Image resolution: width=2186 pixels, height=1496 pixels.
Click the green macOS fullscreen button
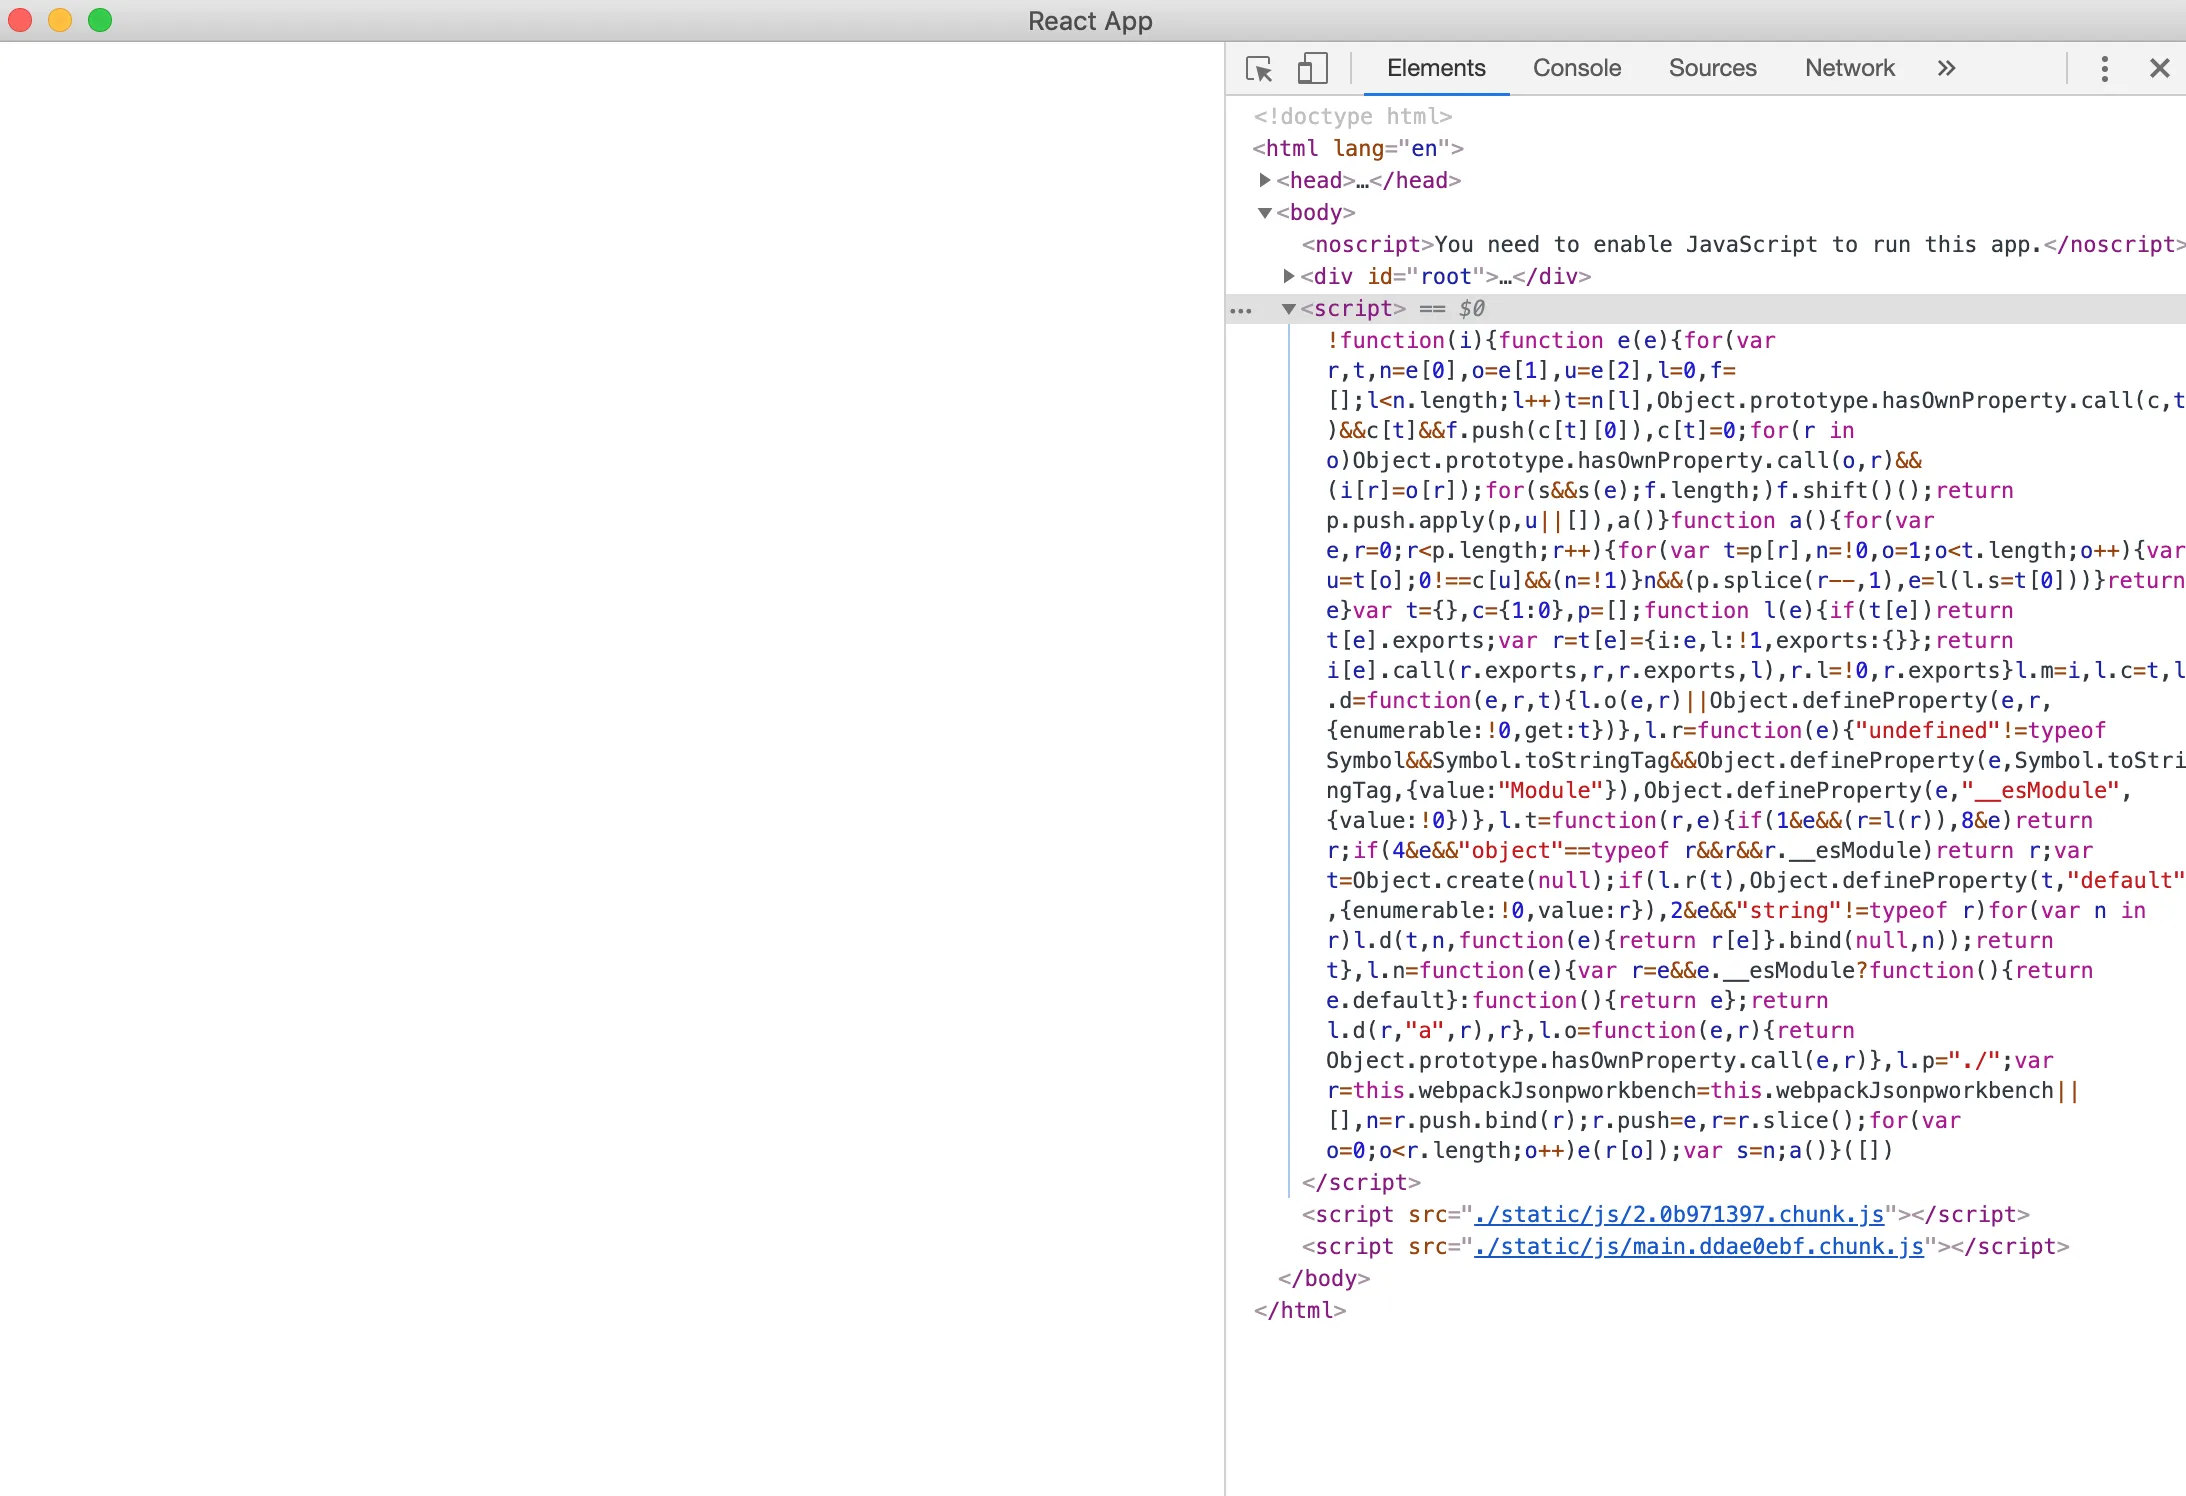100,20
